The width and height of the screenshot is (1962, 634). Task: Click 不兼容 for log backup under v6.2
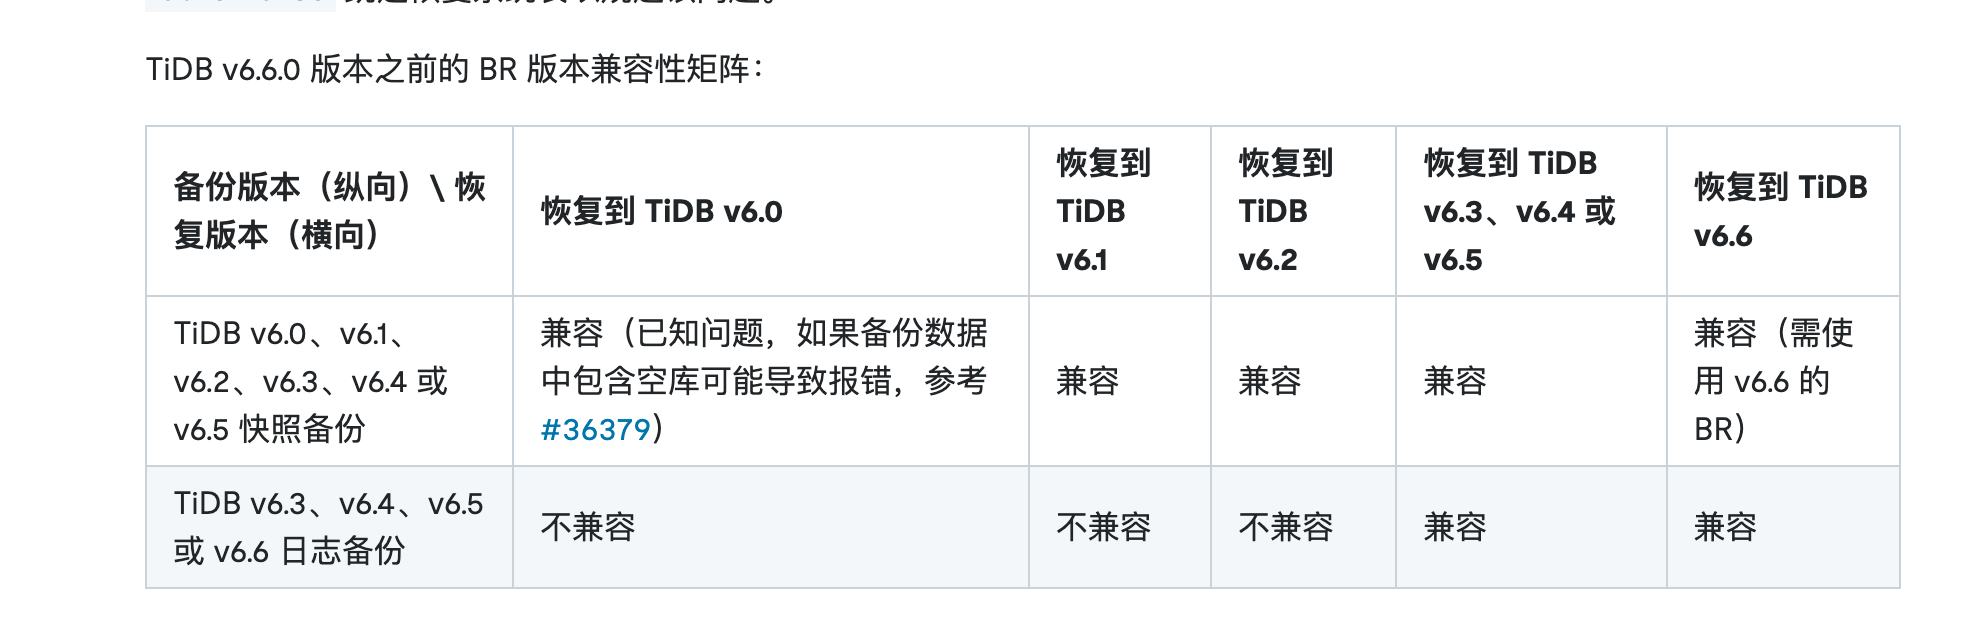pos(1285,527)
